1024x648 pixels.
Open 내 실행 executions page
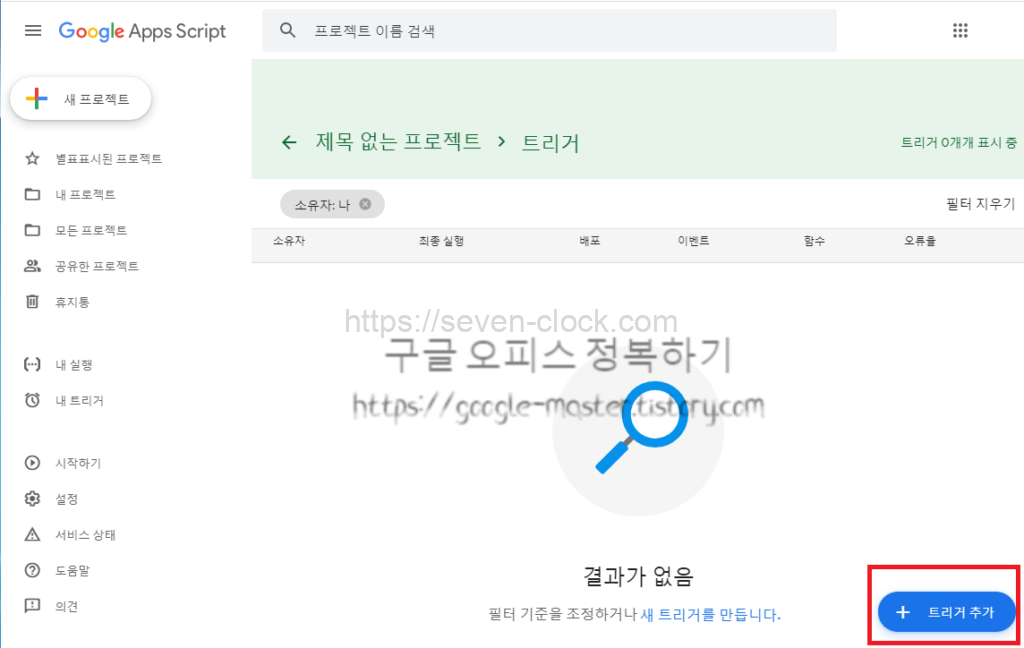pyautogui.click(x=74, y=365)
